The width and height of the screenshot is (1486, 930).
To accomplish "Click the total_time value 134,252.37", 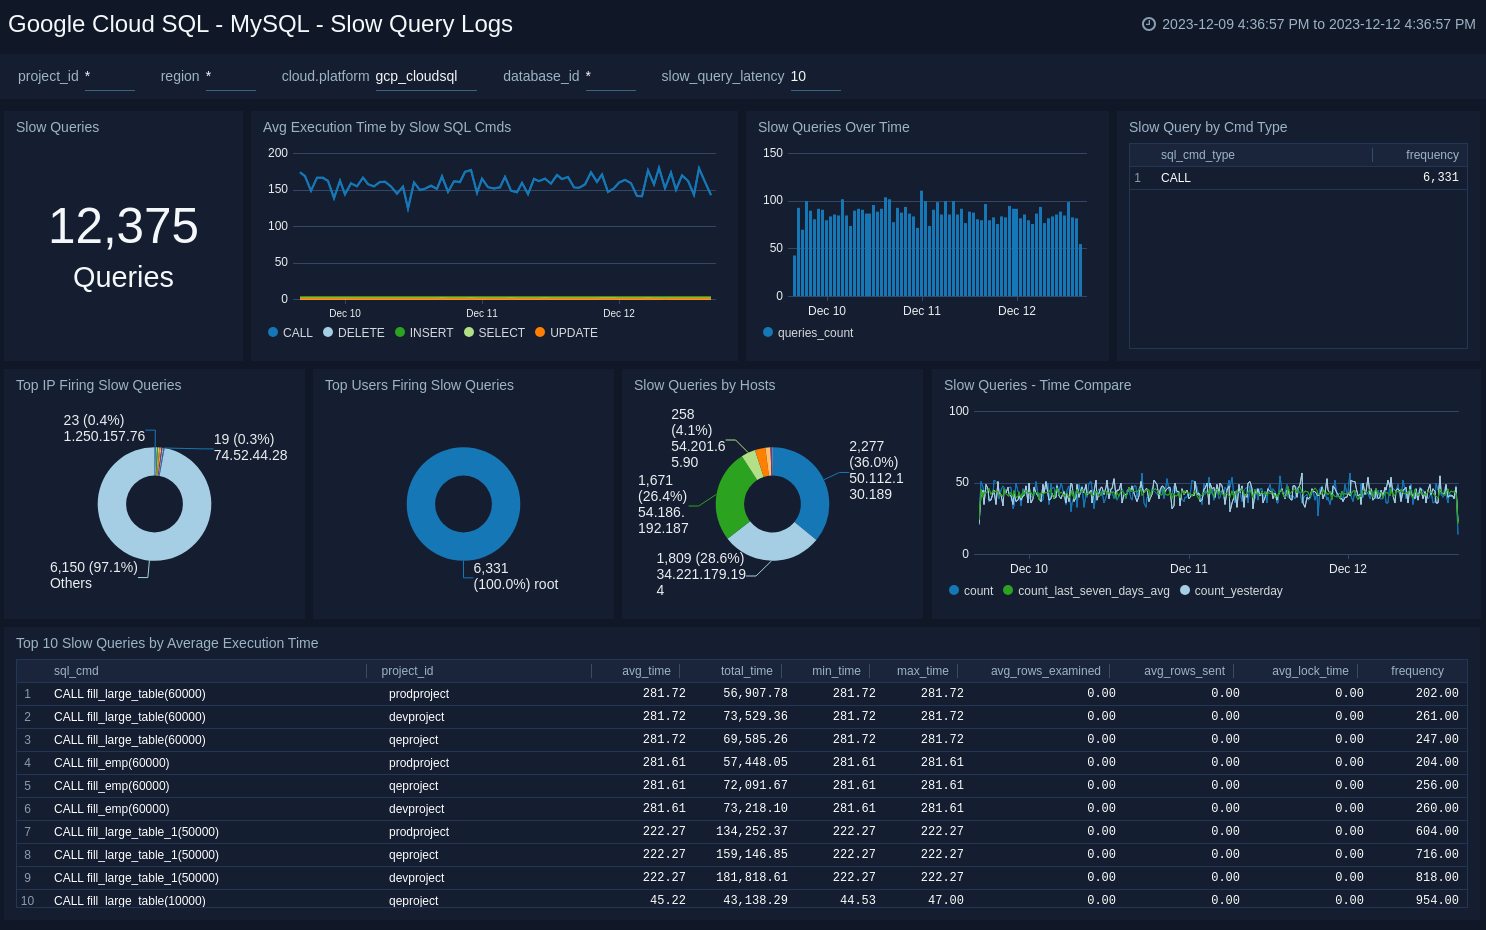I will pos(751,832).
